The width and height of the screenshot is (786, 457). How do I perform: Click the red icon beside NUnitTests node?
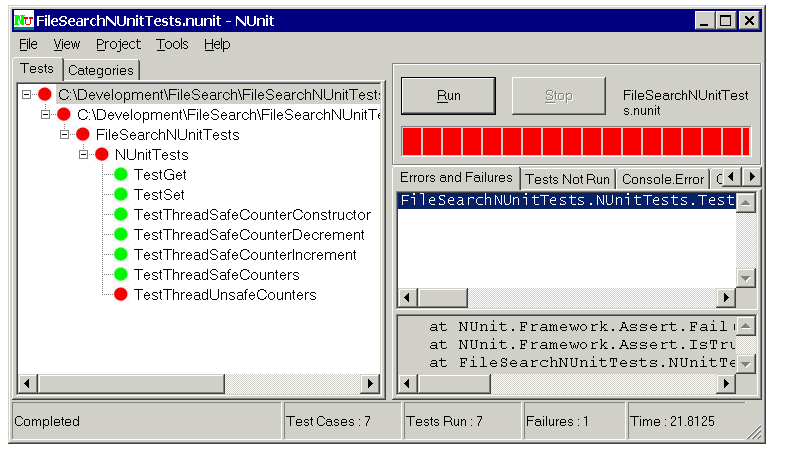coord(101,155)
